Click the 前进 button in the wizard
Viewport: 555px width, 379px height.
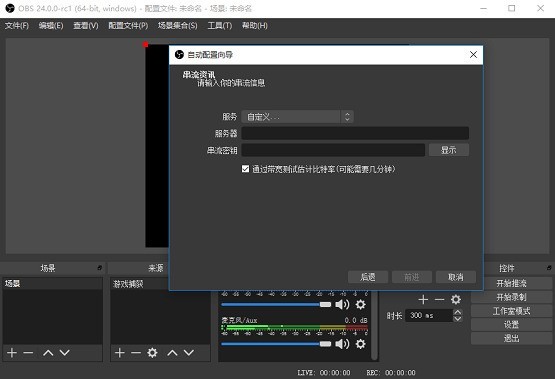[412, 277]
